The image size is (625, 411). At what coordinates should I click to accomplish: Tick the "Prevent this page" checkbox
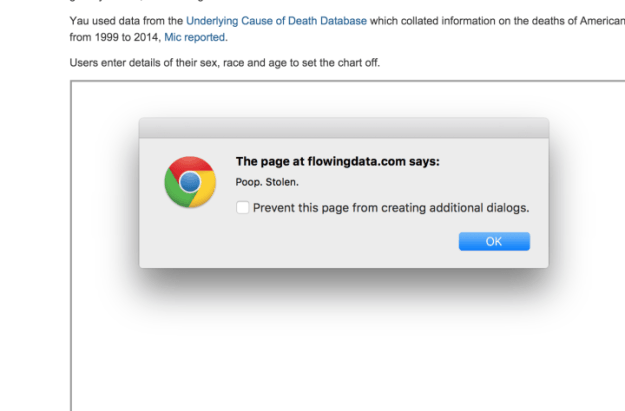[243, 208]
